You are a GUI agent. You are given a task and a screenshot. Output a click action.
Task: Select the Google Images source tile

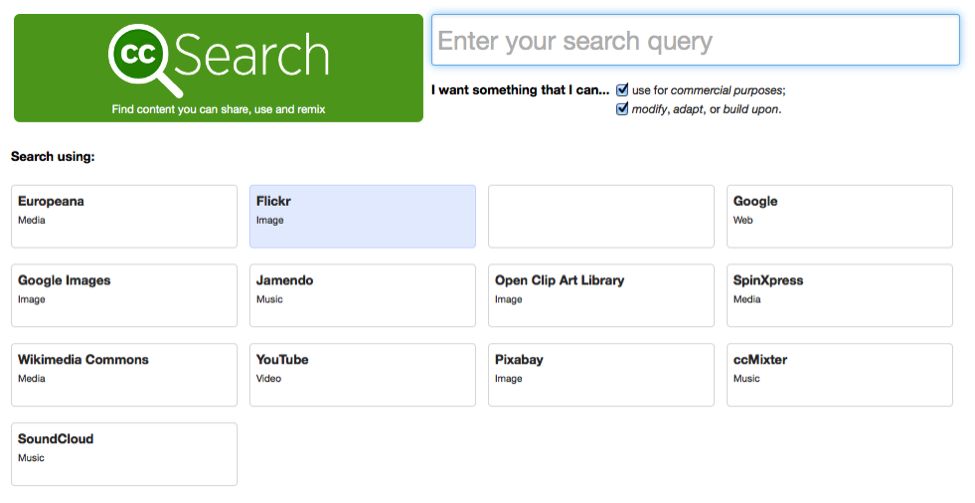[x=124, y=295]
